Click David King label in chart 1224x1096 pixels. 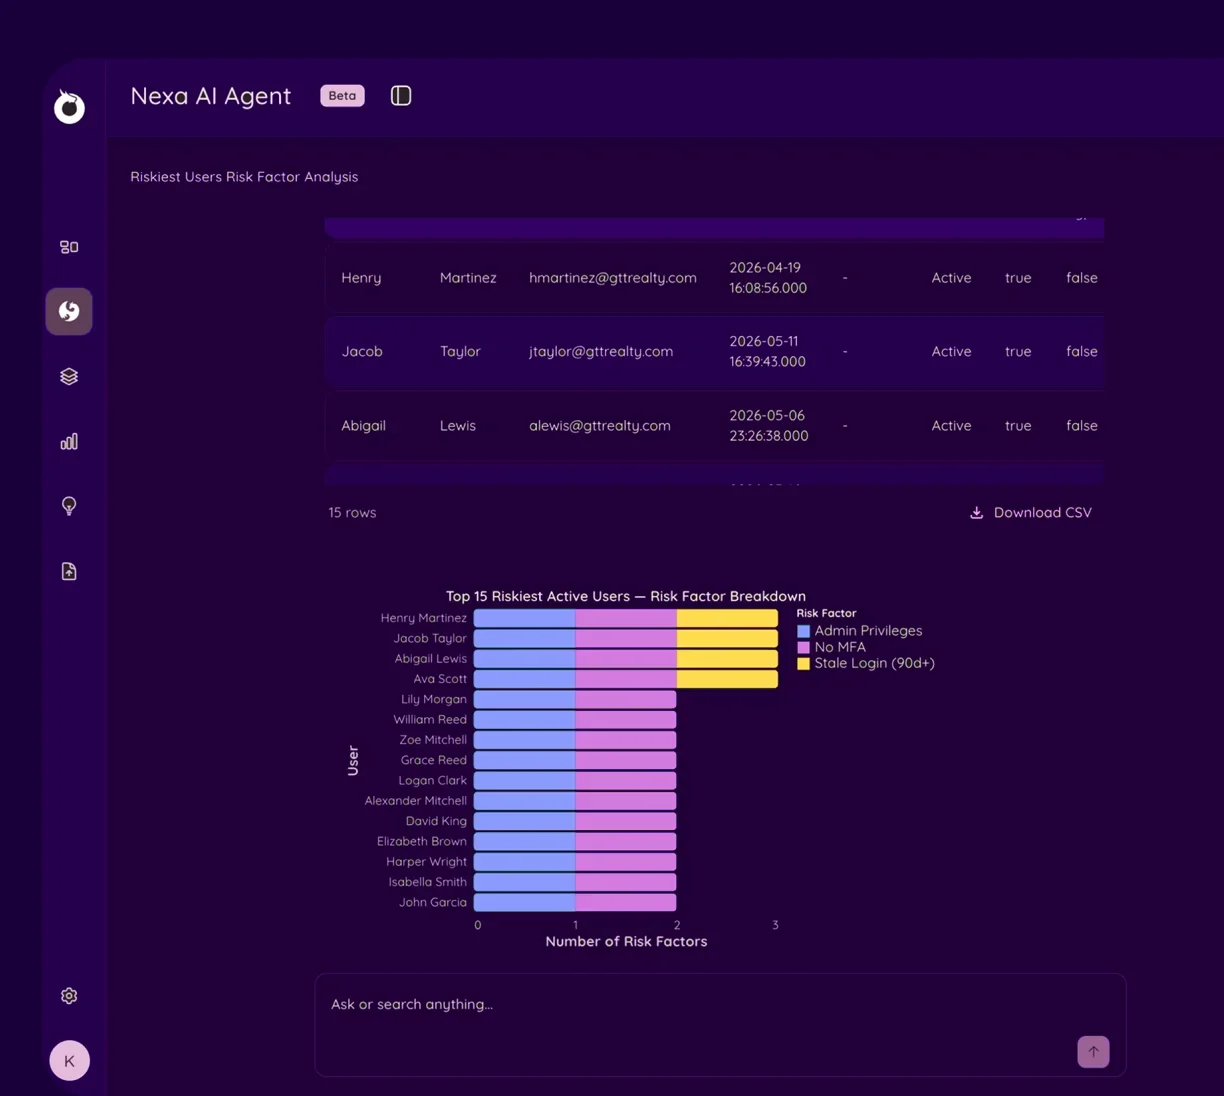click(x=436, y=821)
